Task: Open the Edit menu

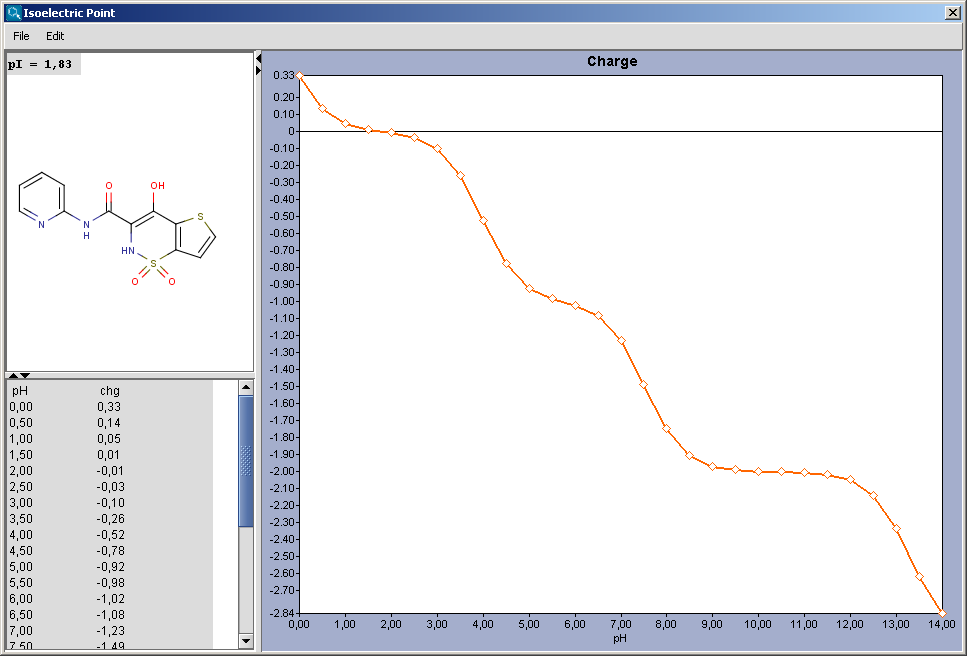Action: (55, 36)
